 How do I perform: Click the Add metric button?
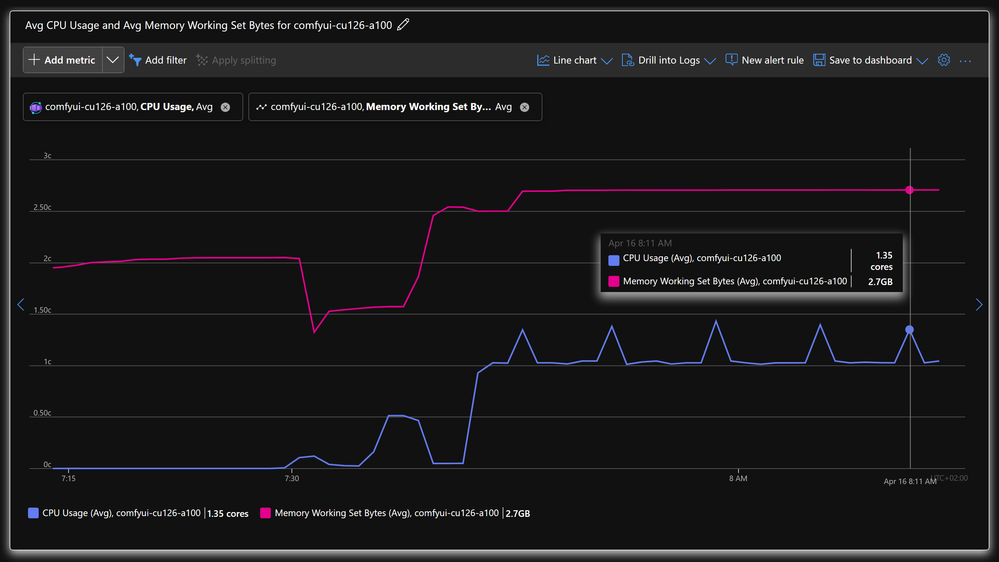62,60
